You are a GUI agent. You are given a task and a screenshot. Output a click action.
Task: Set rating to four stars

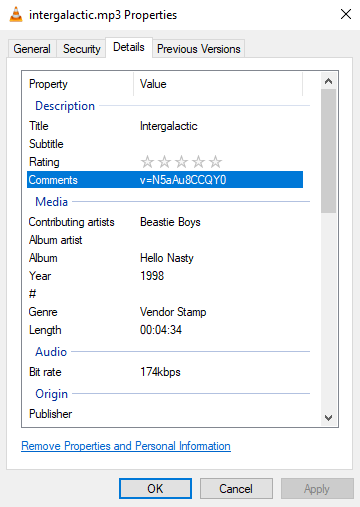click(x=198, y=162)
